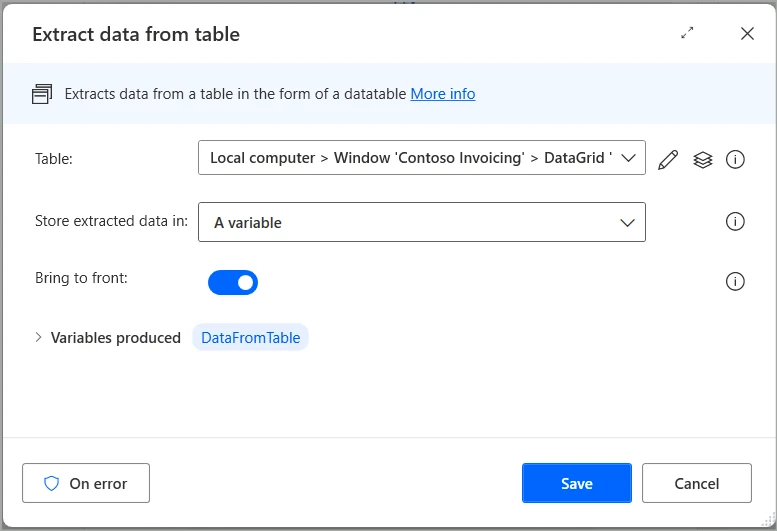777x531 pixels.
Task: Close the Extract data from table dialog
Action: pos(747,33)
